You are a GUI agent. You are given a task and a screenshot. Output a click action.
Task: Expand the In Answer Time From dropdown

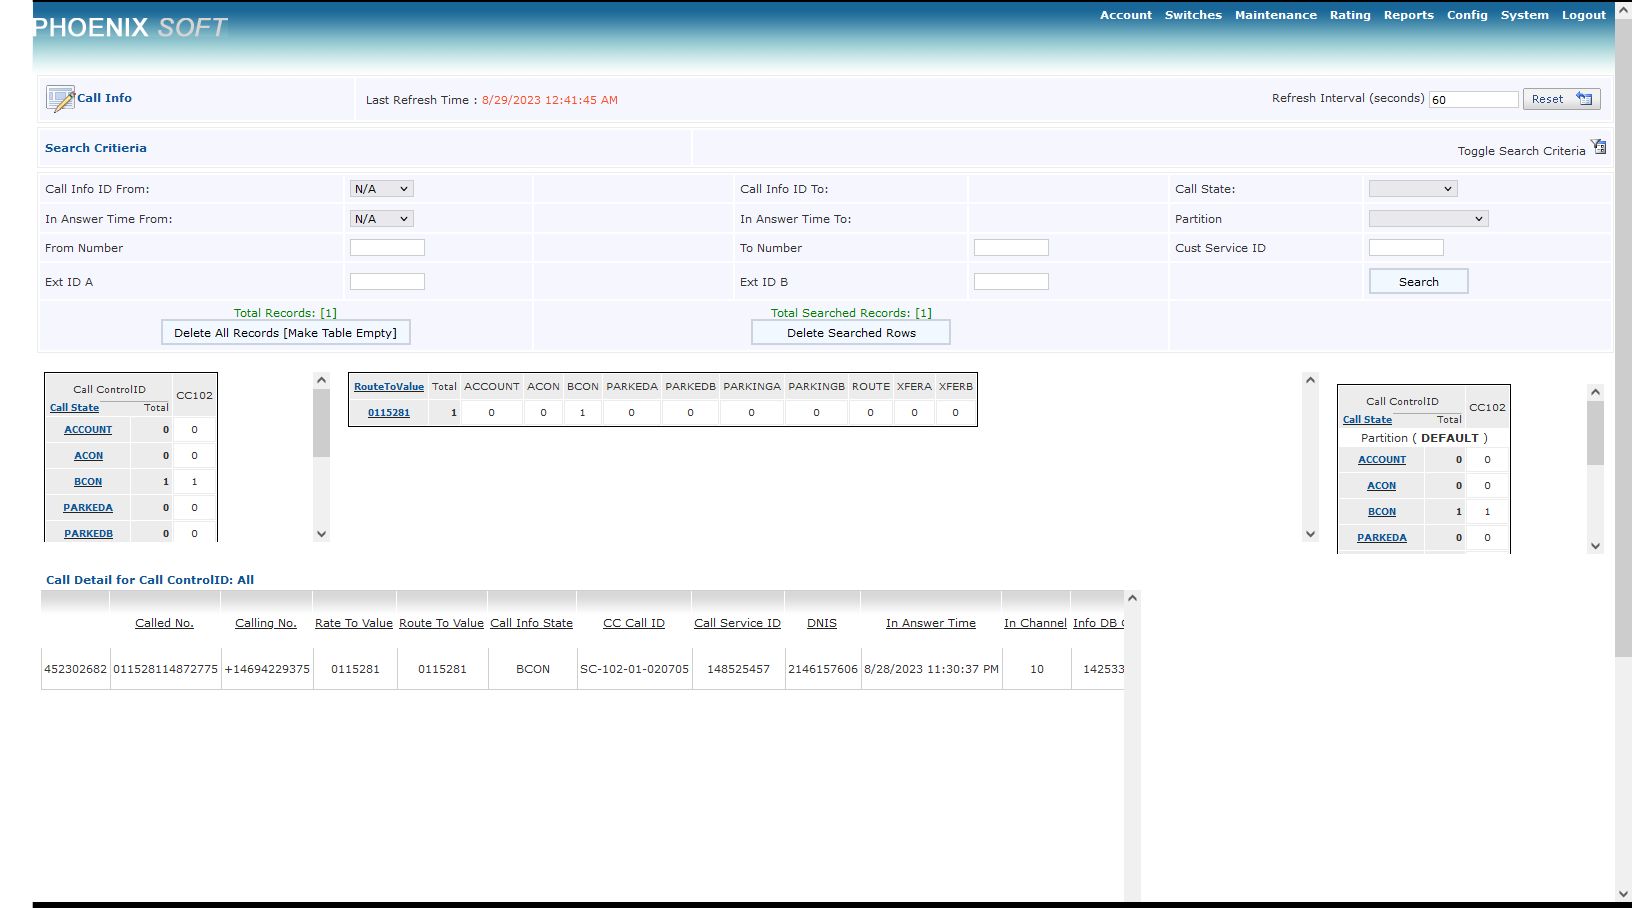tap(381, 219)
